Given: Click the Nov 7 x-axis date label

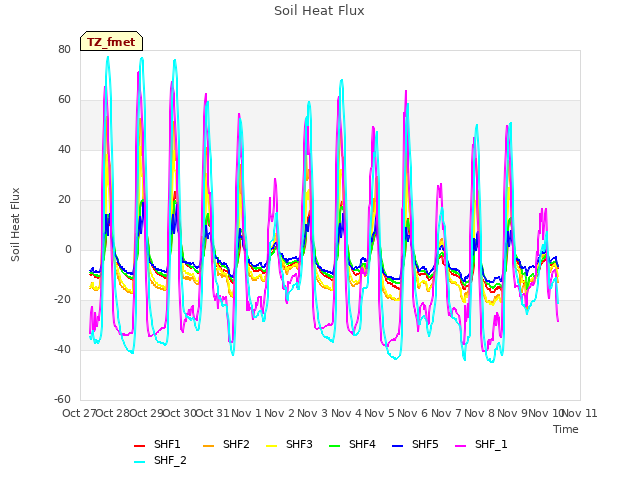Looking at the screenshot, I should [446, 413].
